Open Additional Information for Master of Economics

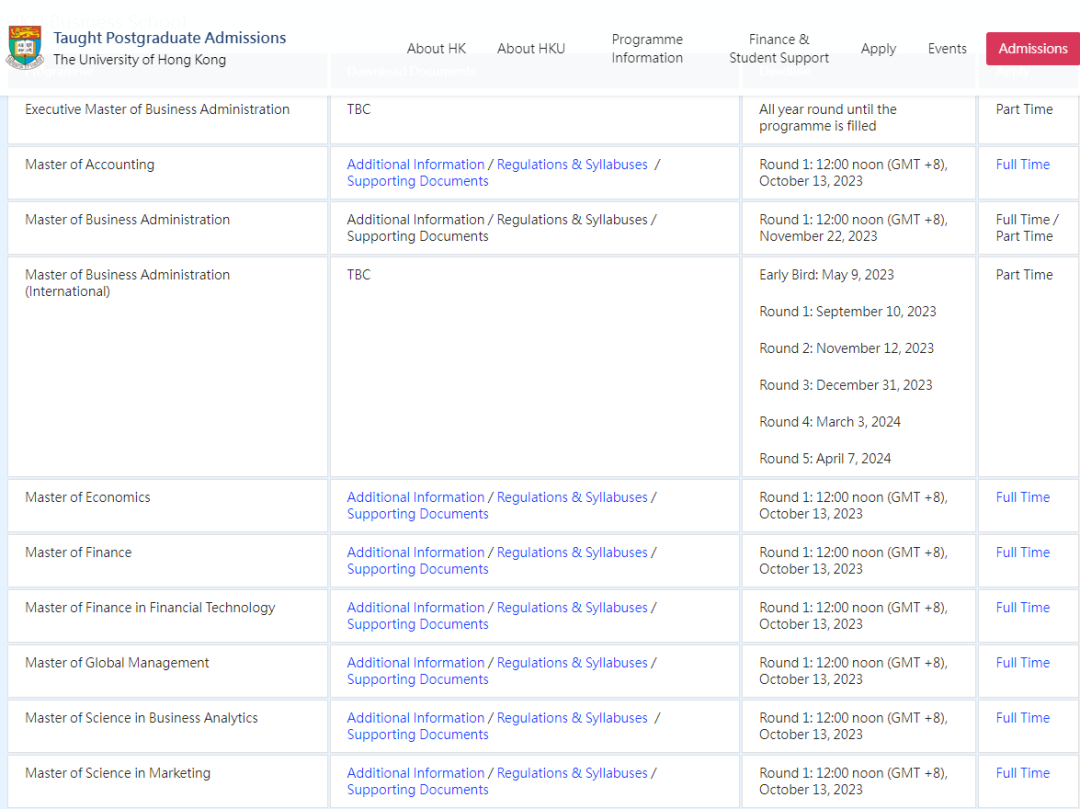(x=415, y=497)
